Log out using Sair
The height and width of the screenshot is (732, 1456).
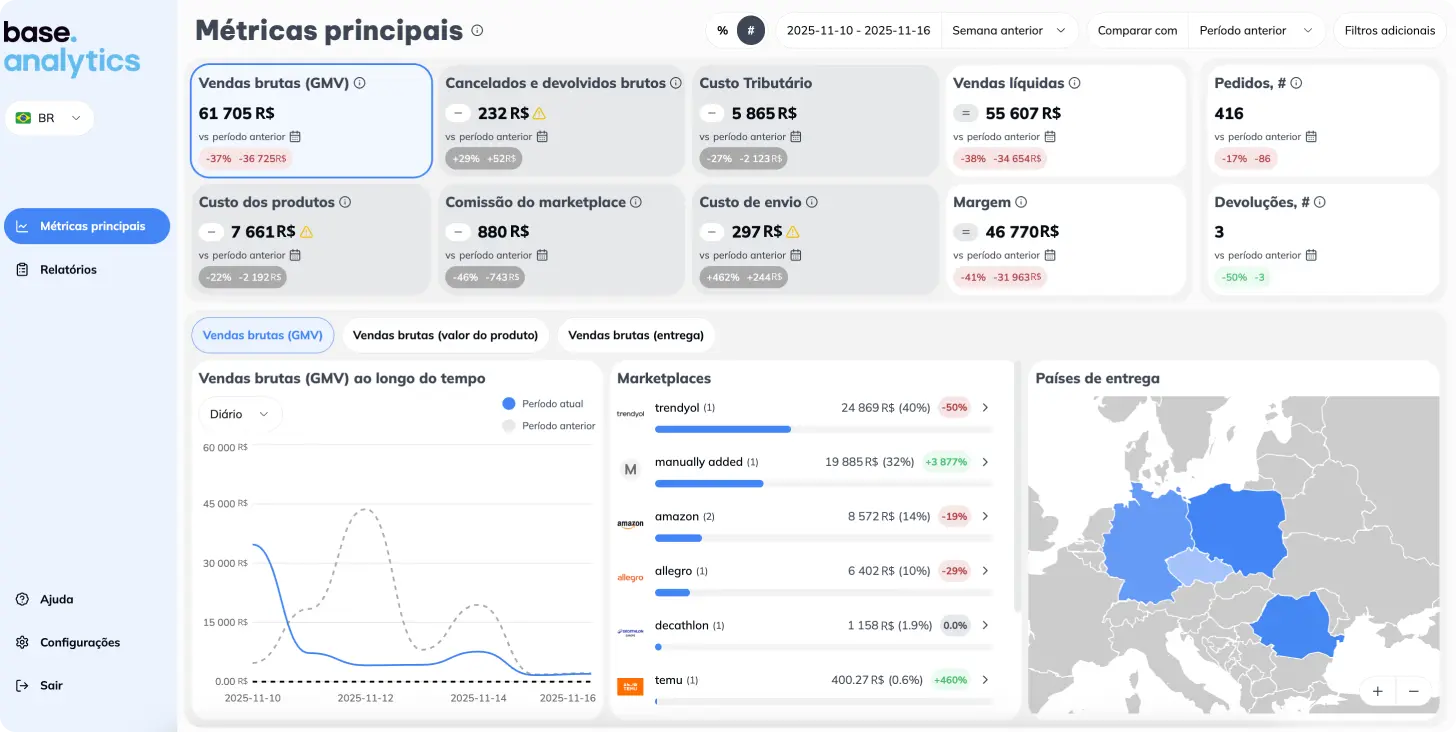coord(40,686)
